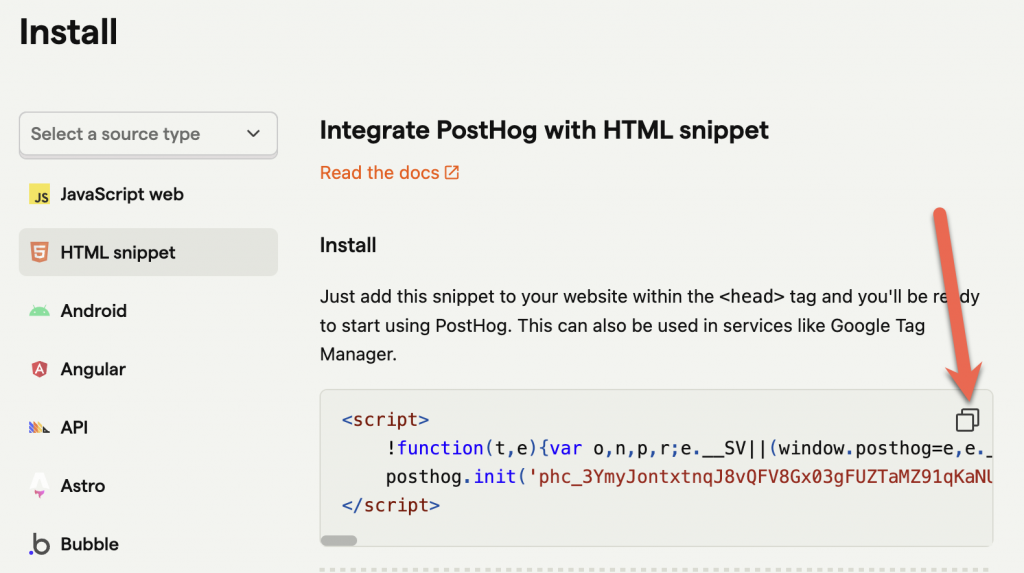Click the JavaScript JS logo icon

pos(39,194)
